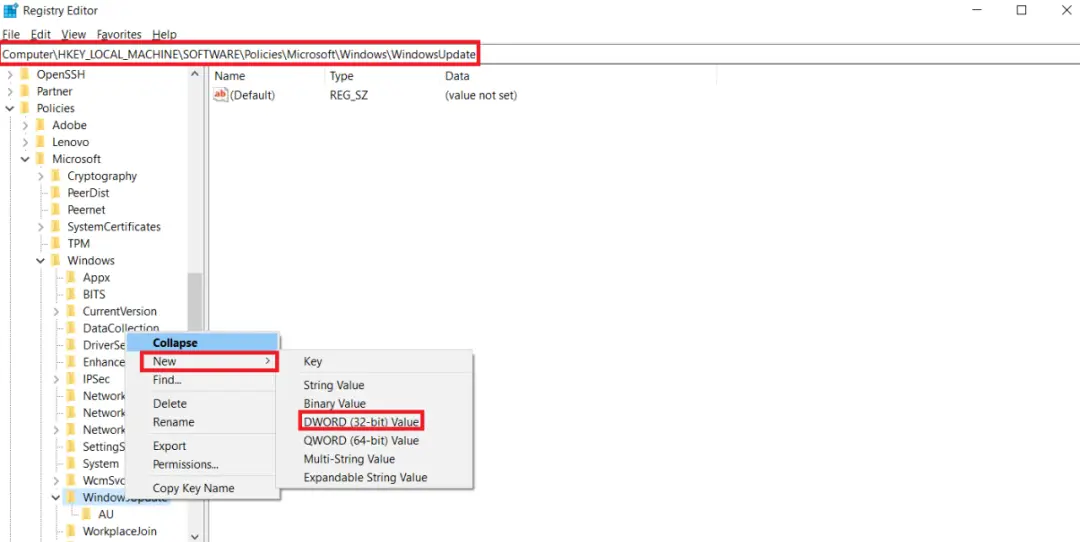Select the DataCollection key

[121, 329]
